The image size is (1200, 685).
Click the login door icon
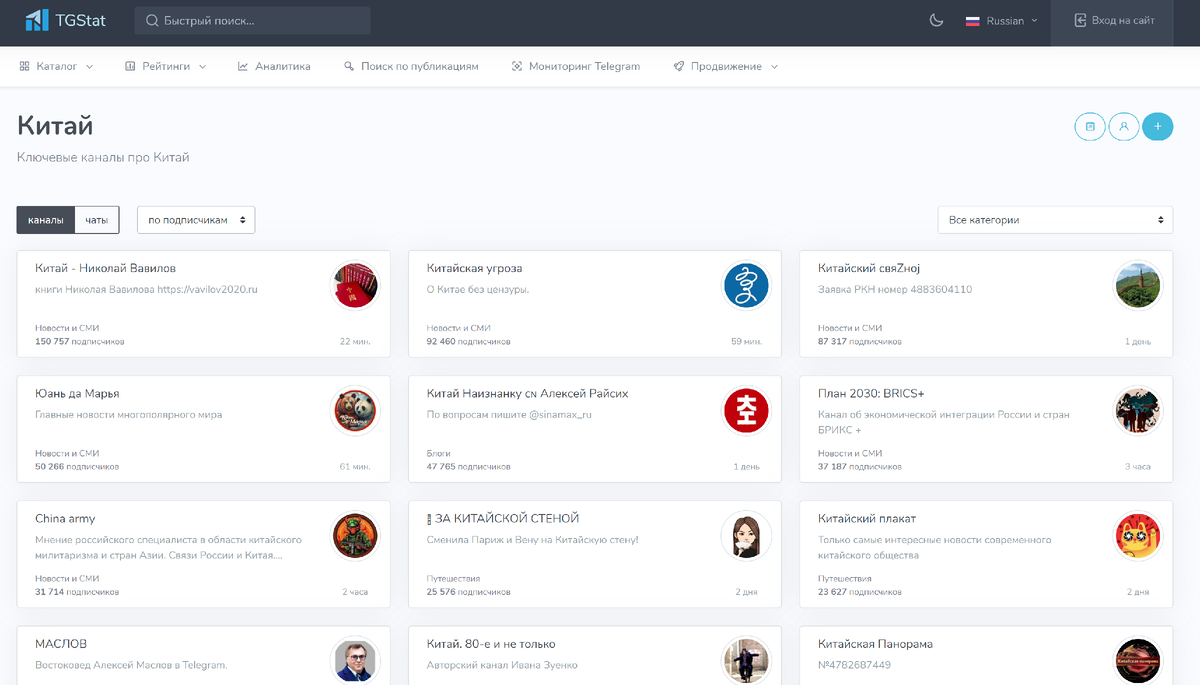[1080, 20]
